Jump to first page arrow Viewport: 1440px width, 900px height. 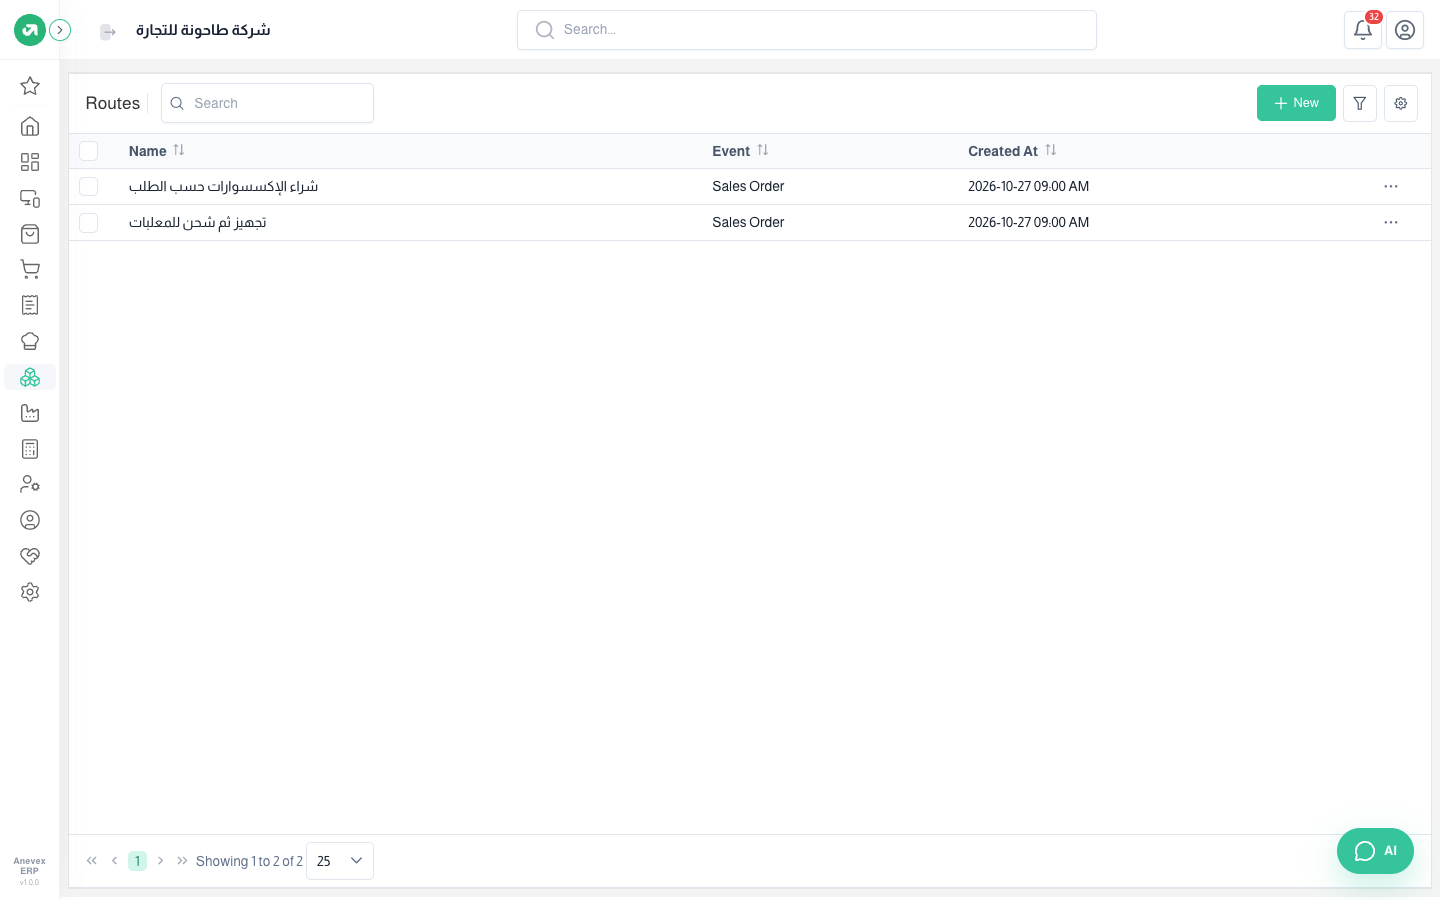pyautogui.click(x=92, y=861)
